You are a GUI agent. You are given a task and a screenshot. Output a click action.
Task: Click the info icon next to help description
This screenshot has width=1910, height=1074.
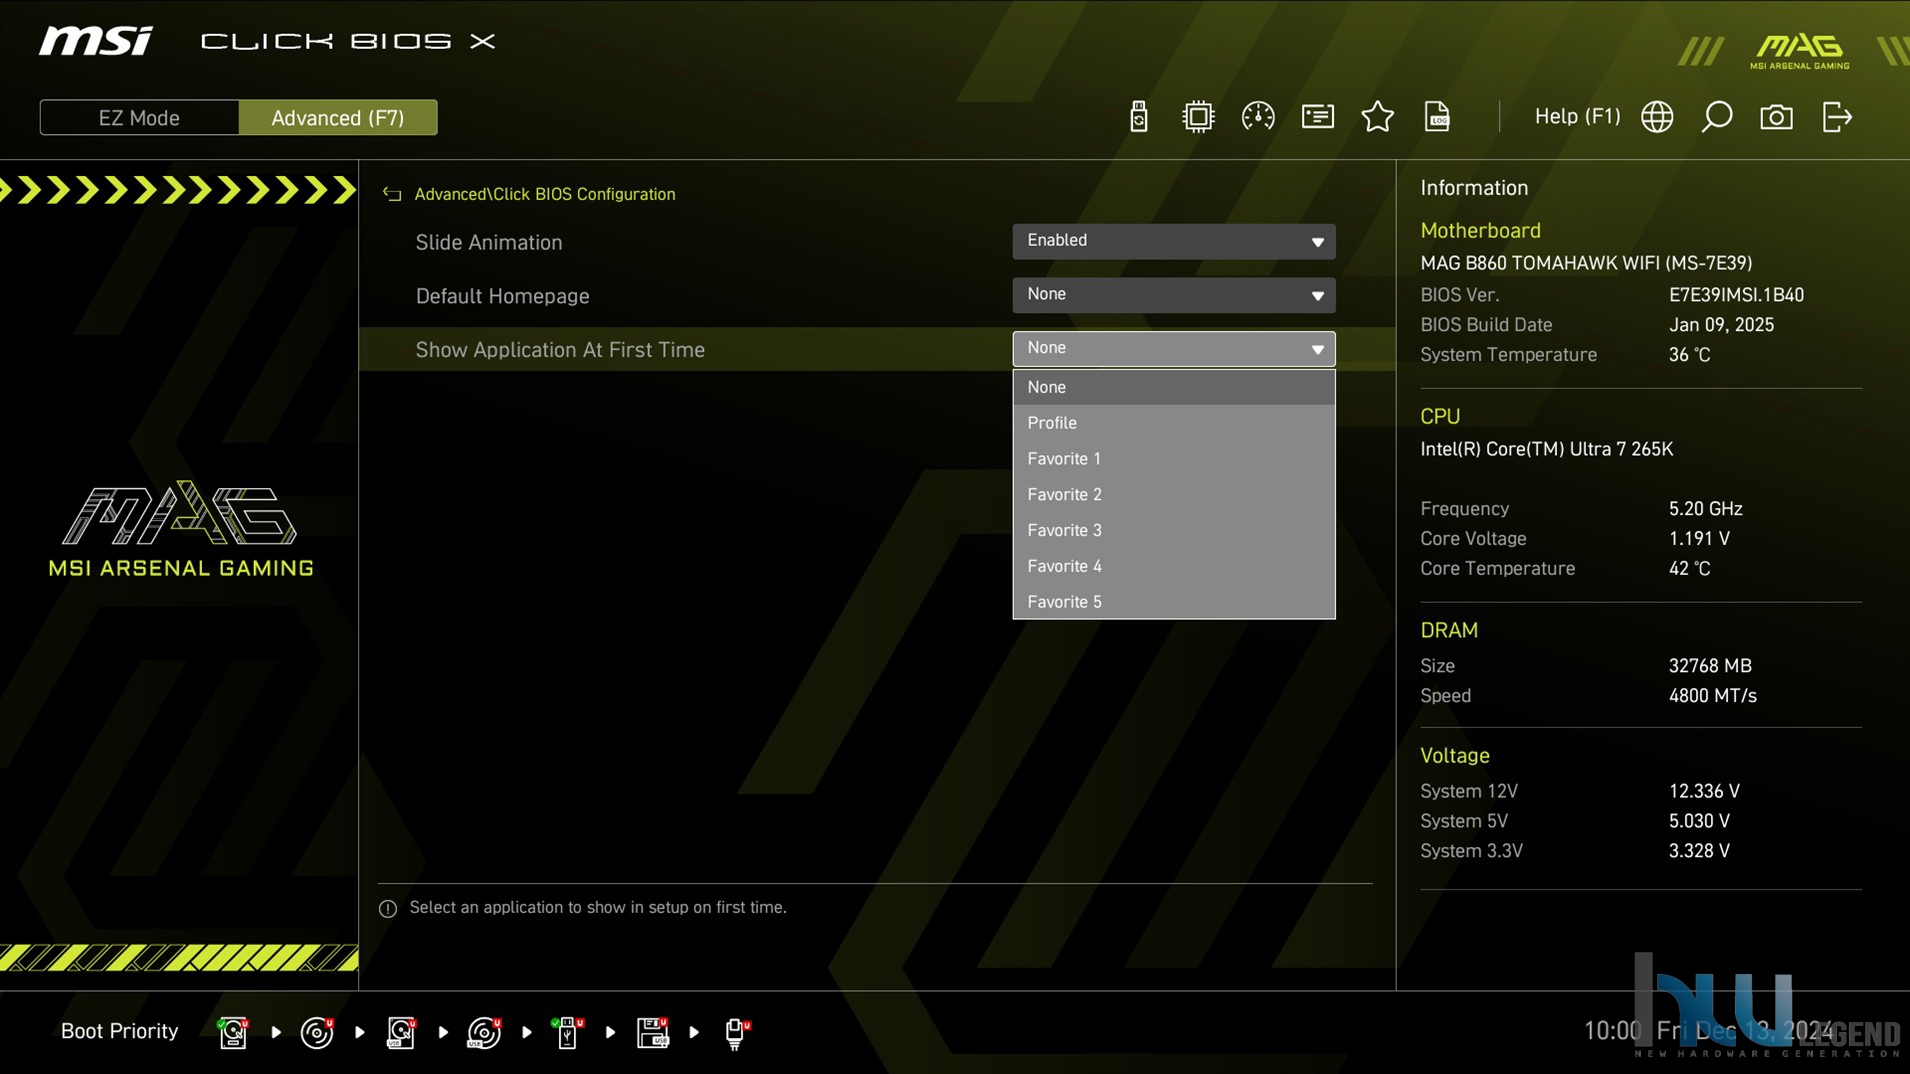(388, 908)
